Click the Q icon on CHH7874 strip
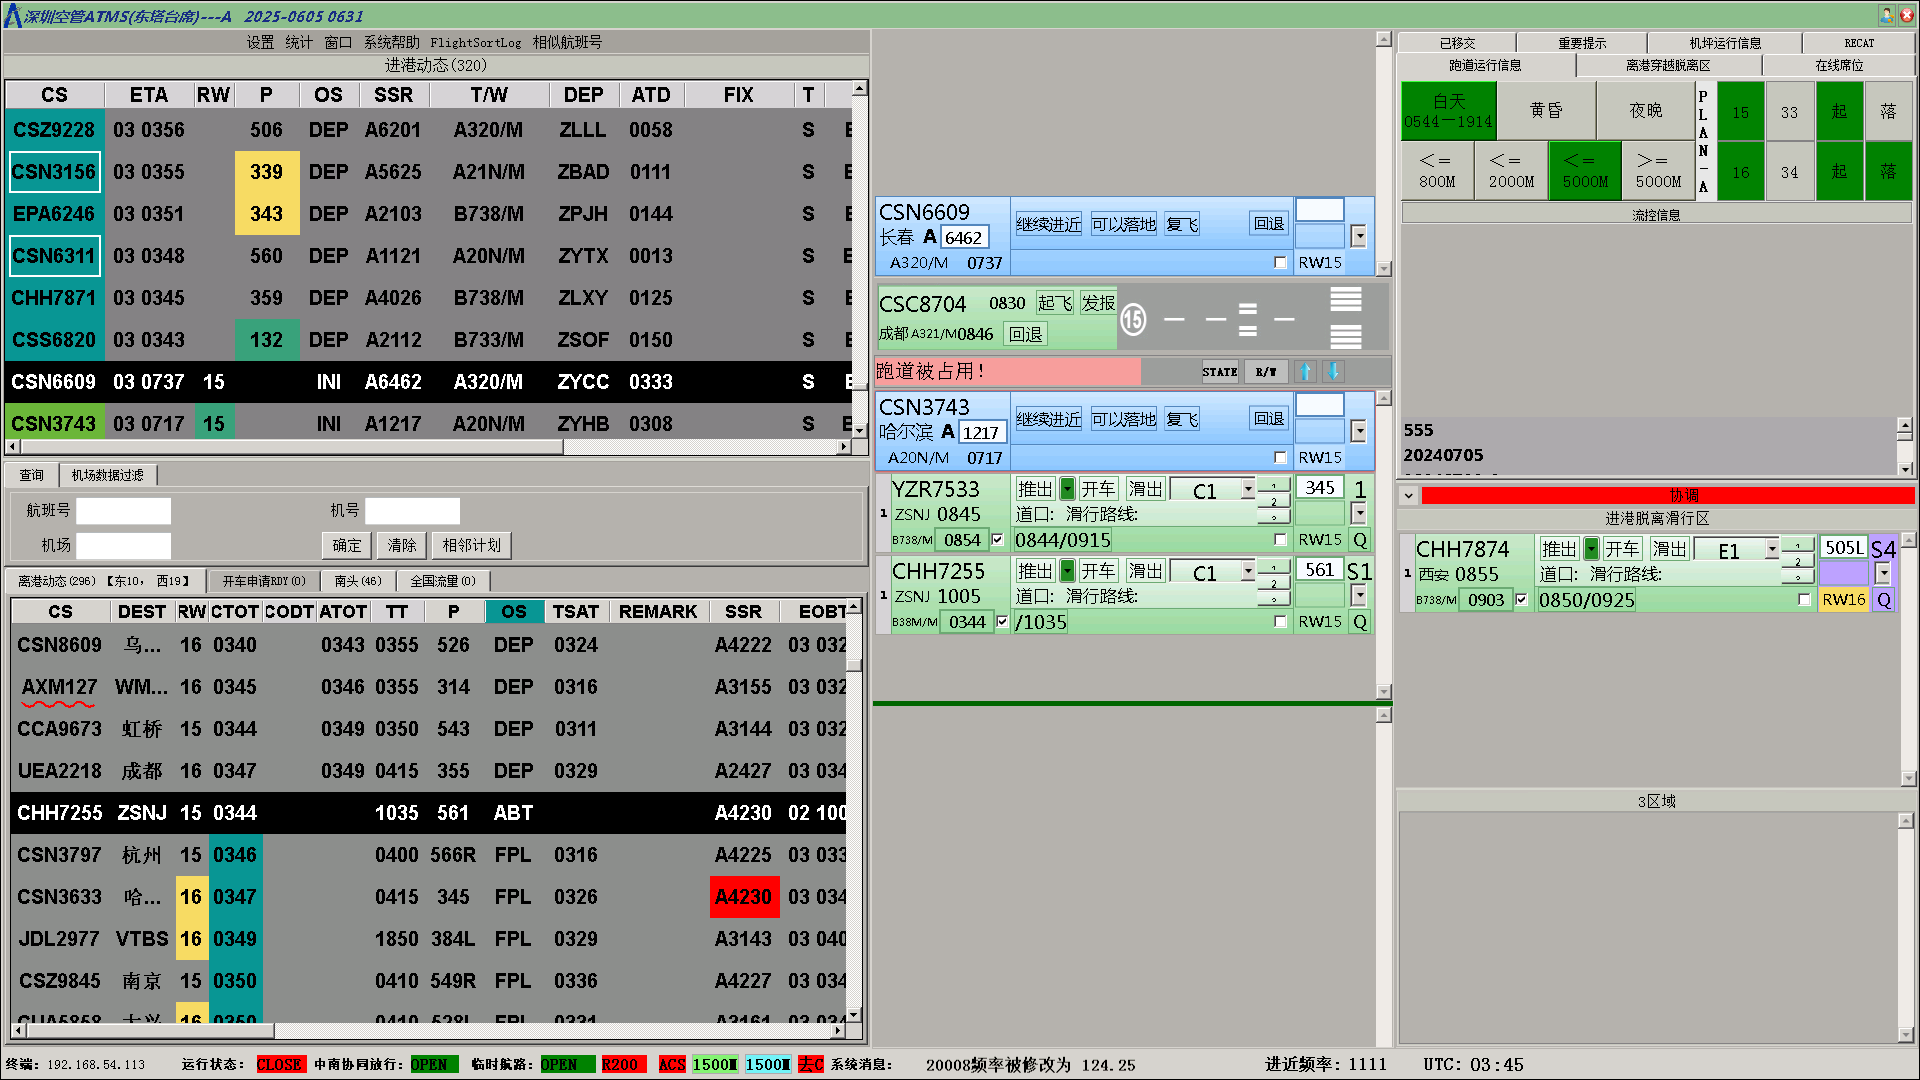This screenshot has width=1920, height=1080. click(x=1884, y=600)
